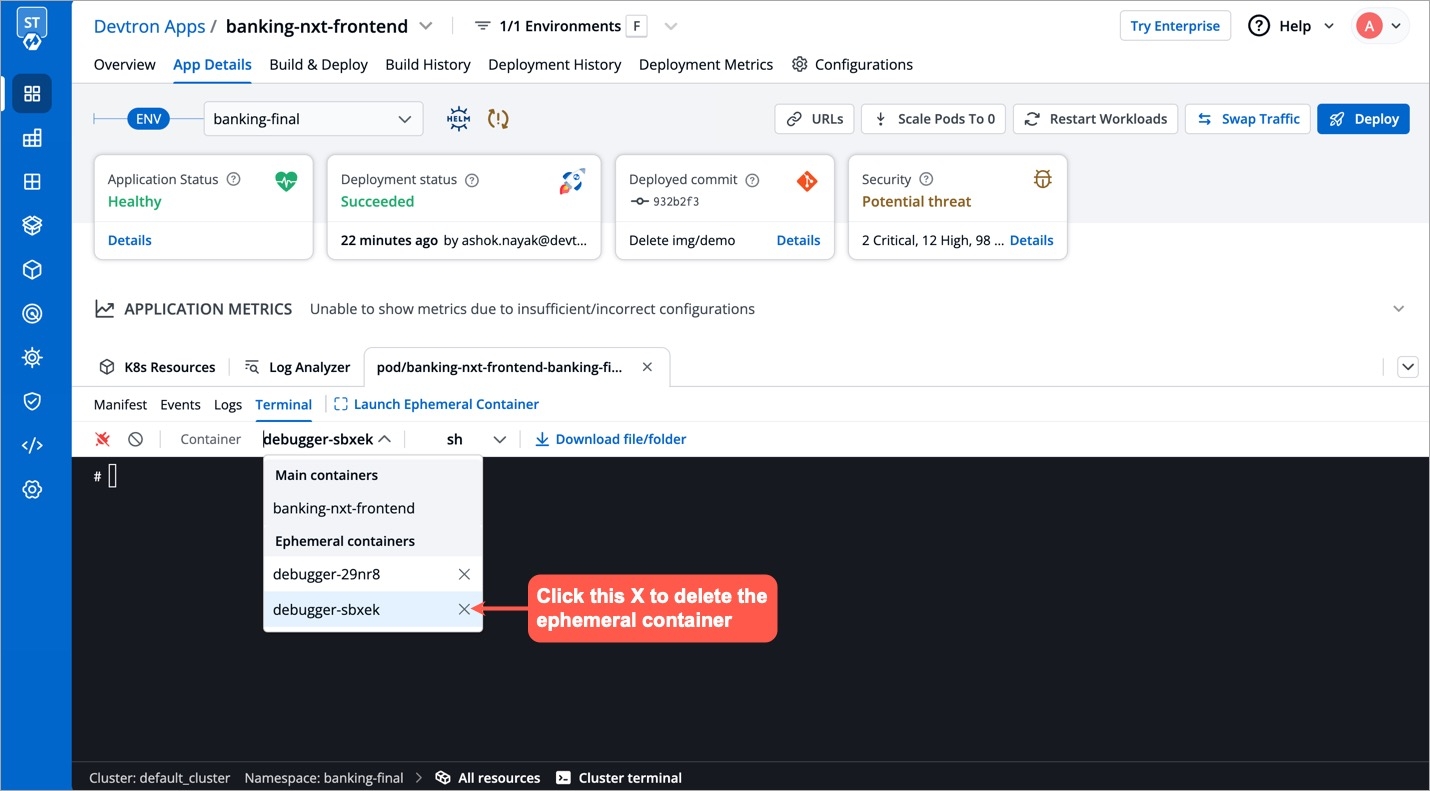Click the Helm chart icon
Screen dimensions: 1430x791
(x=458, y=119)
